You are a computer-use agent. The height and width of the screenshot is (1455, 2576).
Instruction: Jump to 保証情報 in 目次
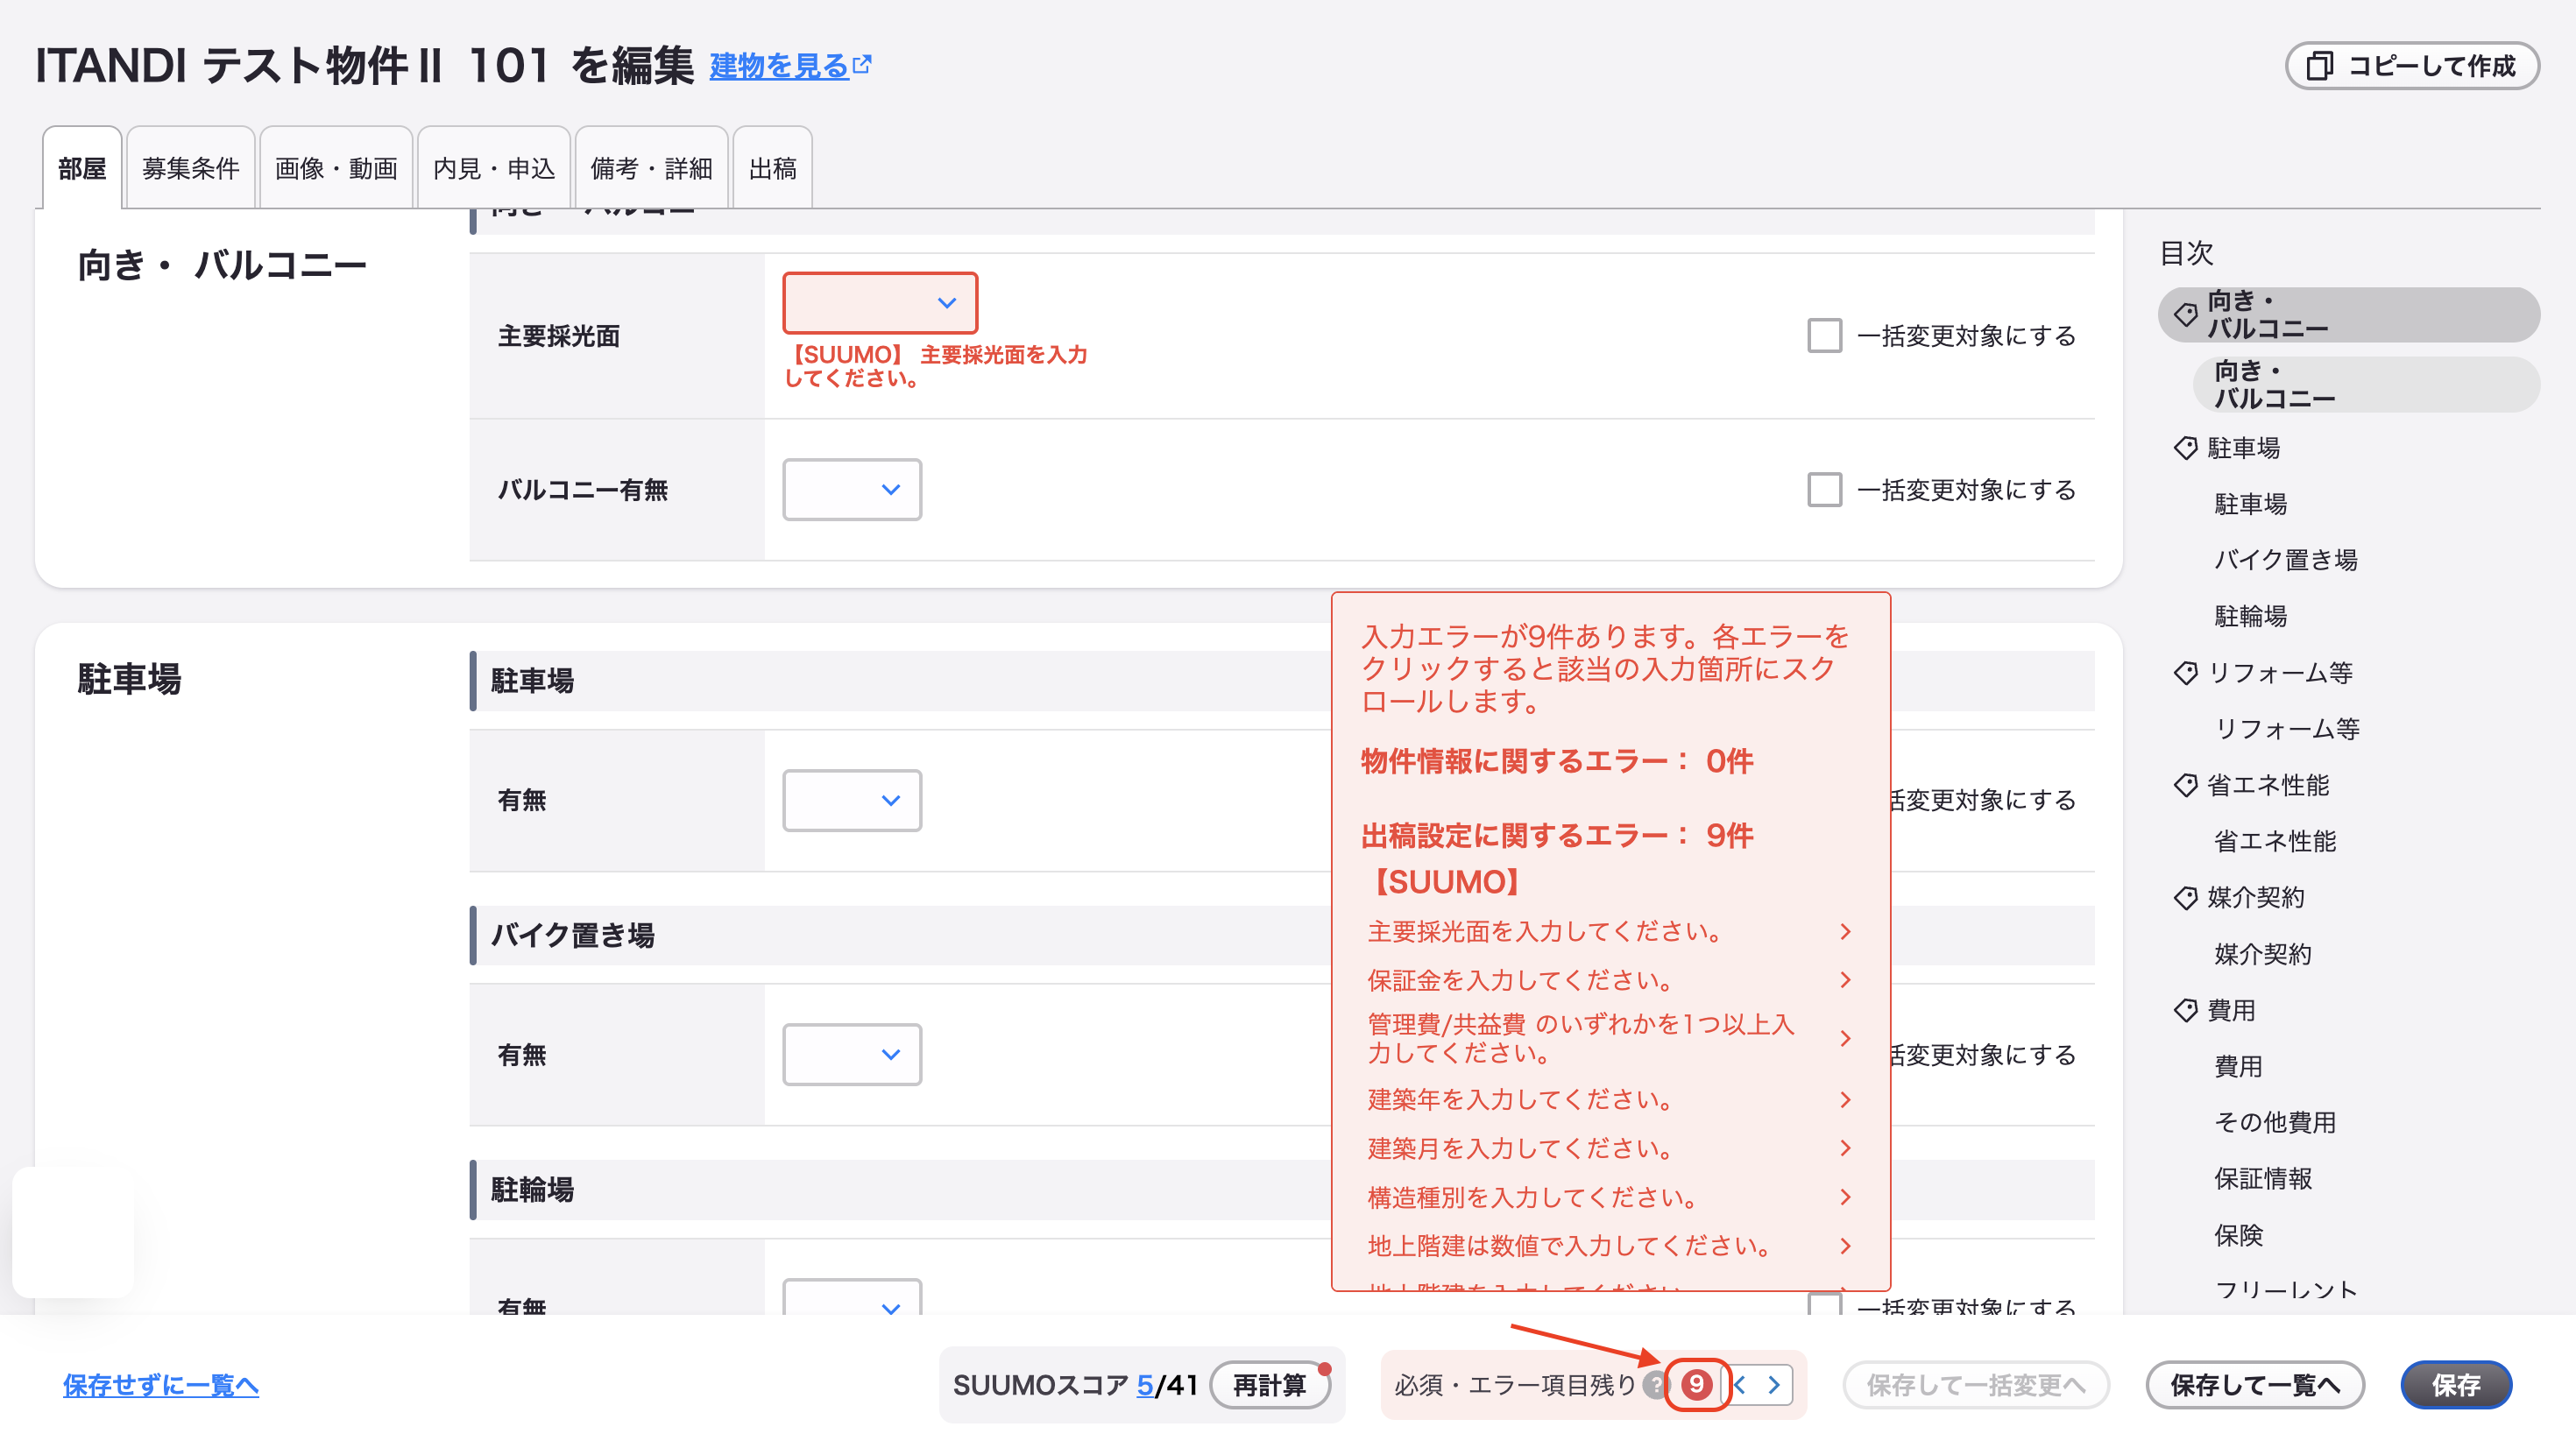[2262, 1178]
